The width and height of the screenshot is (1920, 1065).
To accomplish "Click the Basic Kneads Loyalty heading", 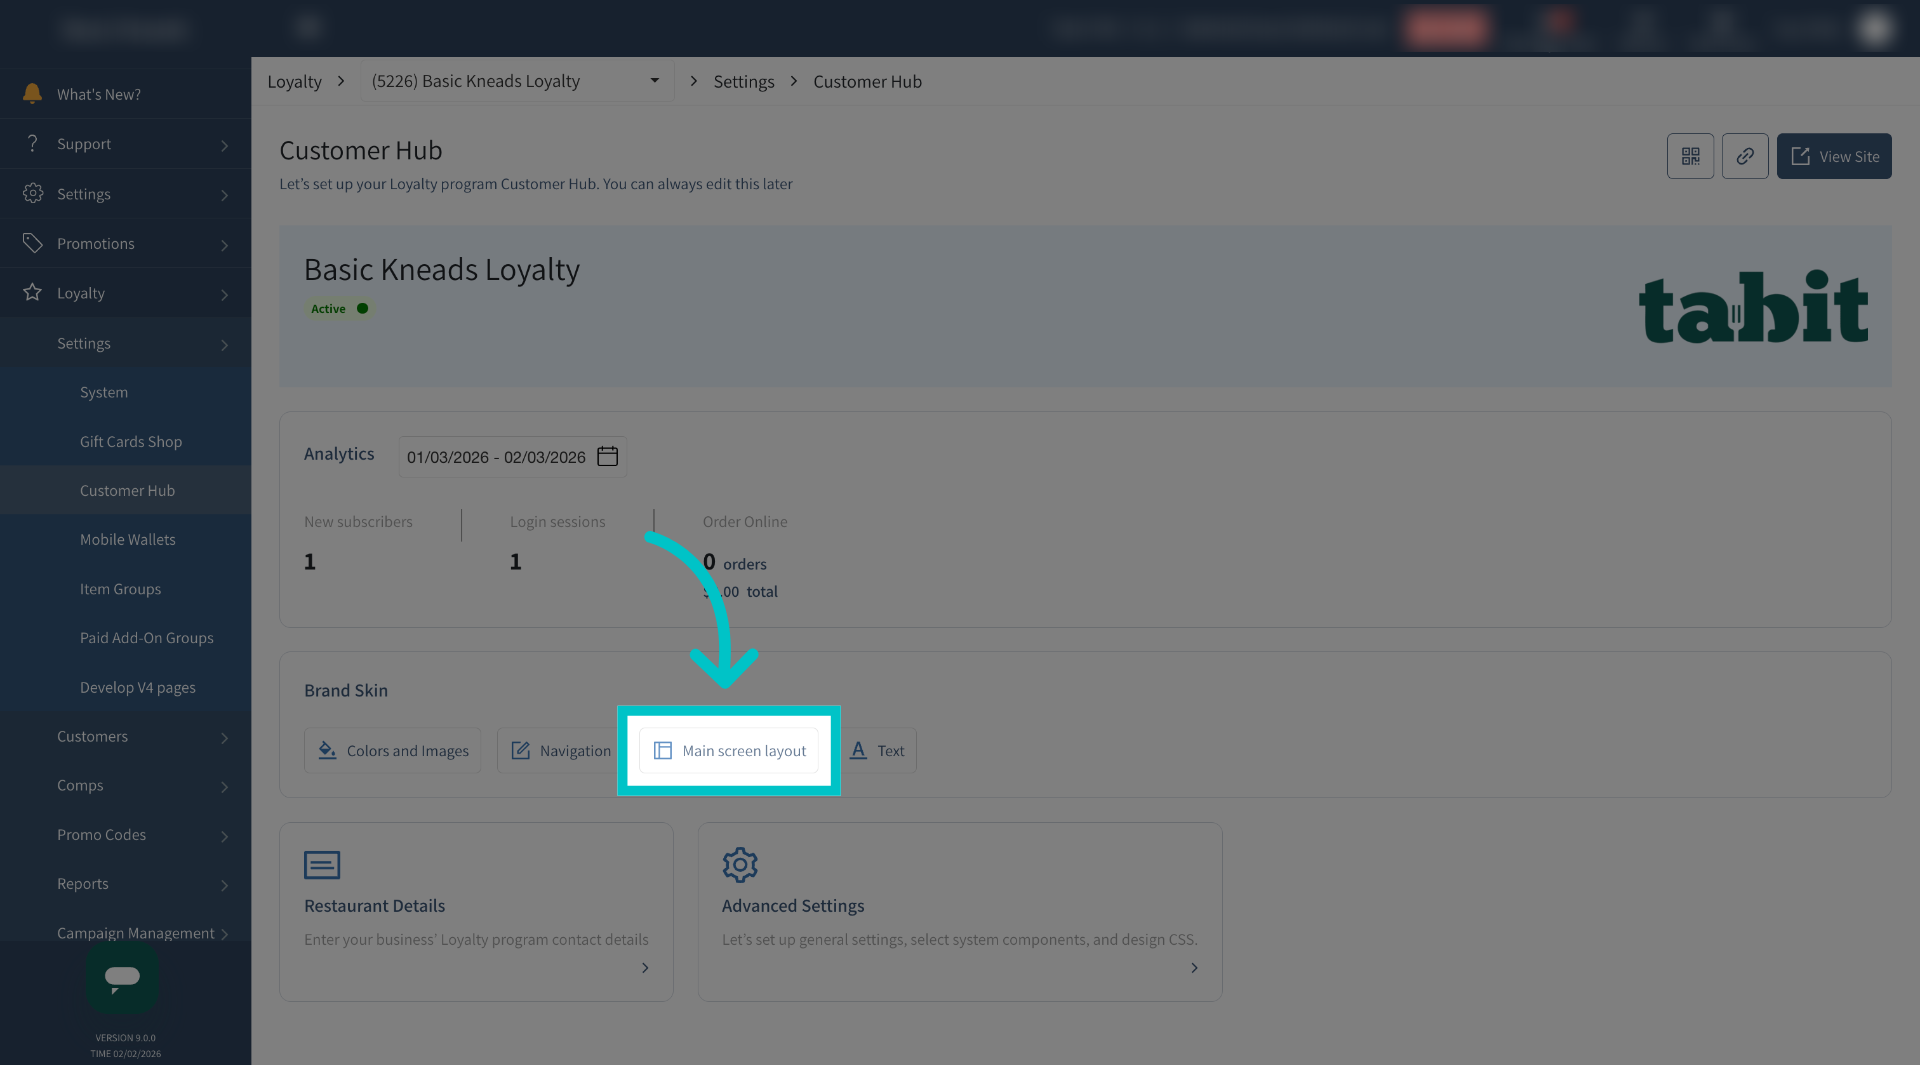I will tap(442, 269).
